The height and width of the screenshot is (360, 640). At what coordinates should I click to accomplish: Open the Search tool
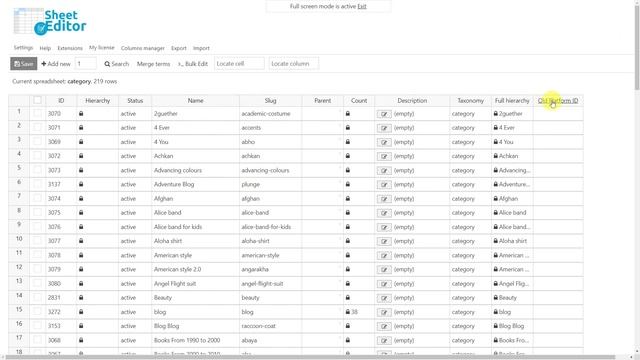pyautogui.click(x=117, y=64)
